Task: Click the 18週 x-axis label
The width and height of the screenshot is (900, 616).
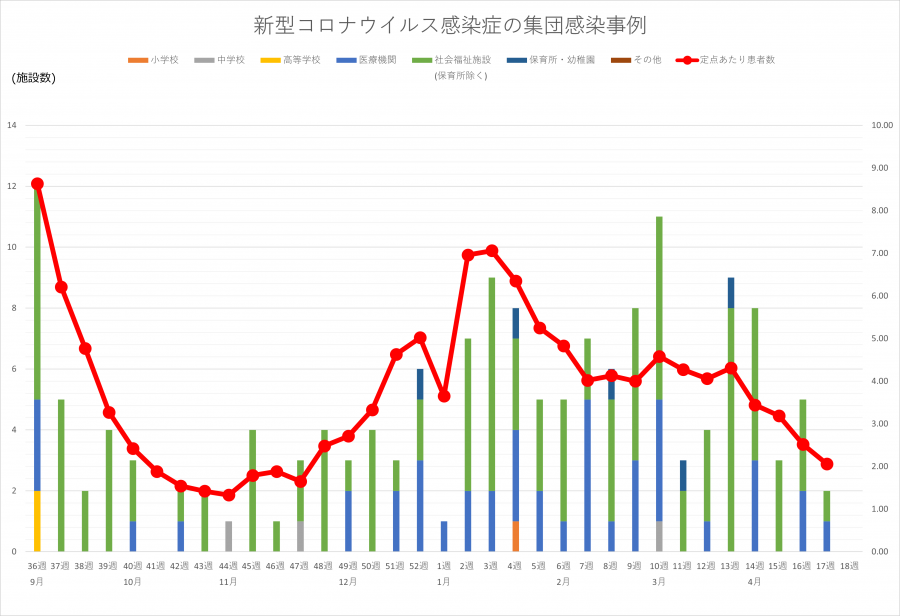Action: tap(849, 566)
